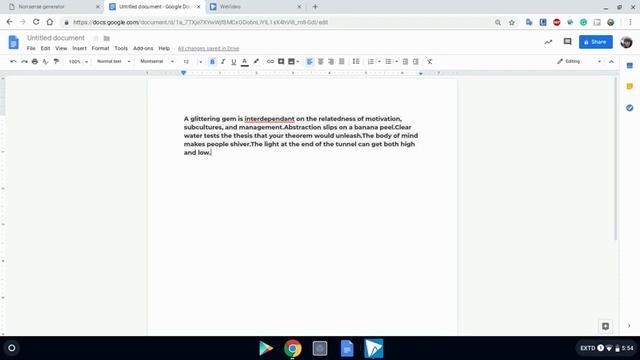Viewport: 640px width, 360px height.
Task: Toggle underline formatting
Action: click(233, 62)
